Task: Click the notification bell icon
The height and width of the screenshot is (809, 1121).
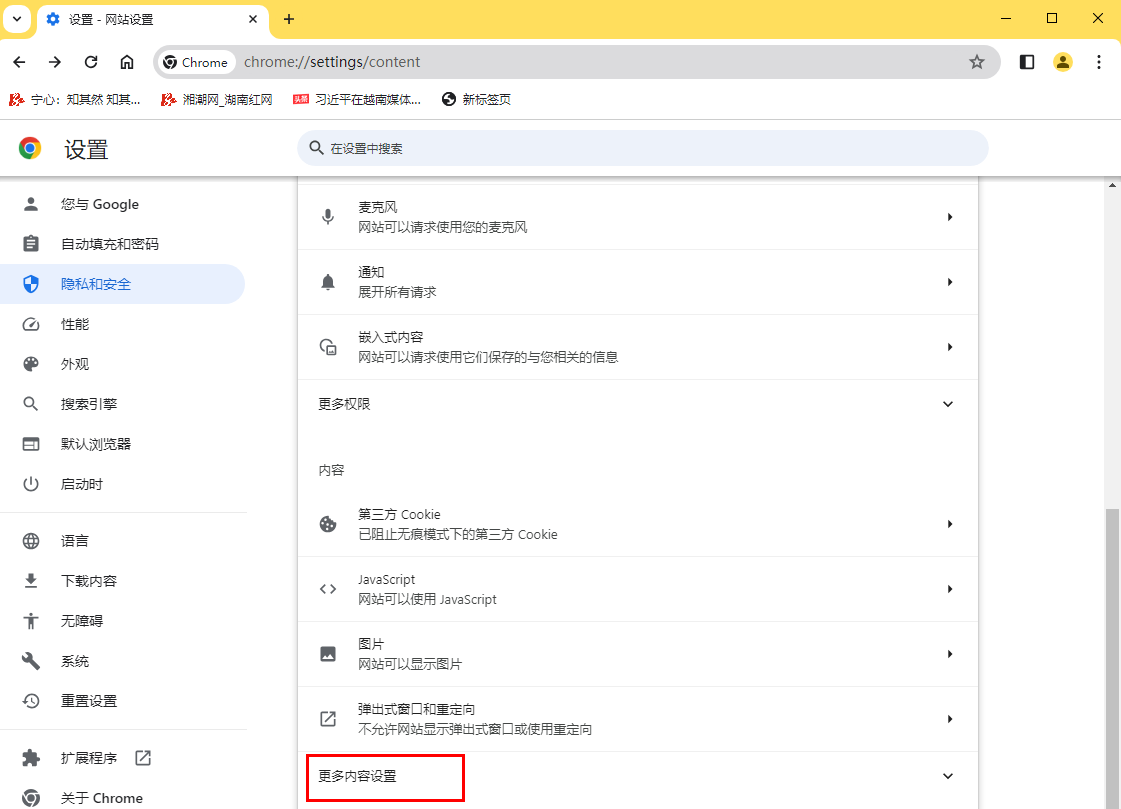Action: tap(327, 282)
